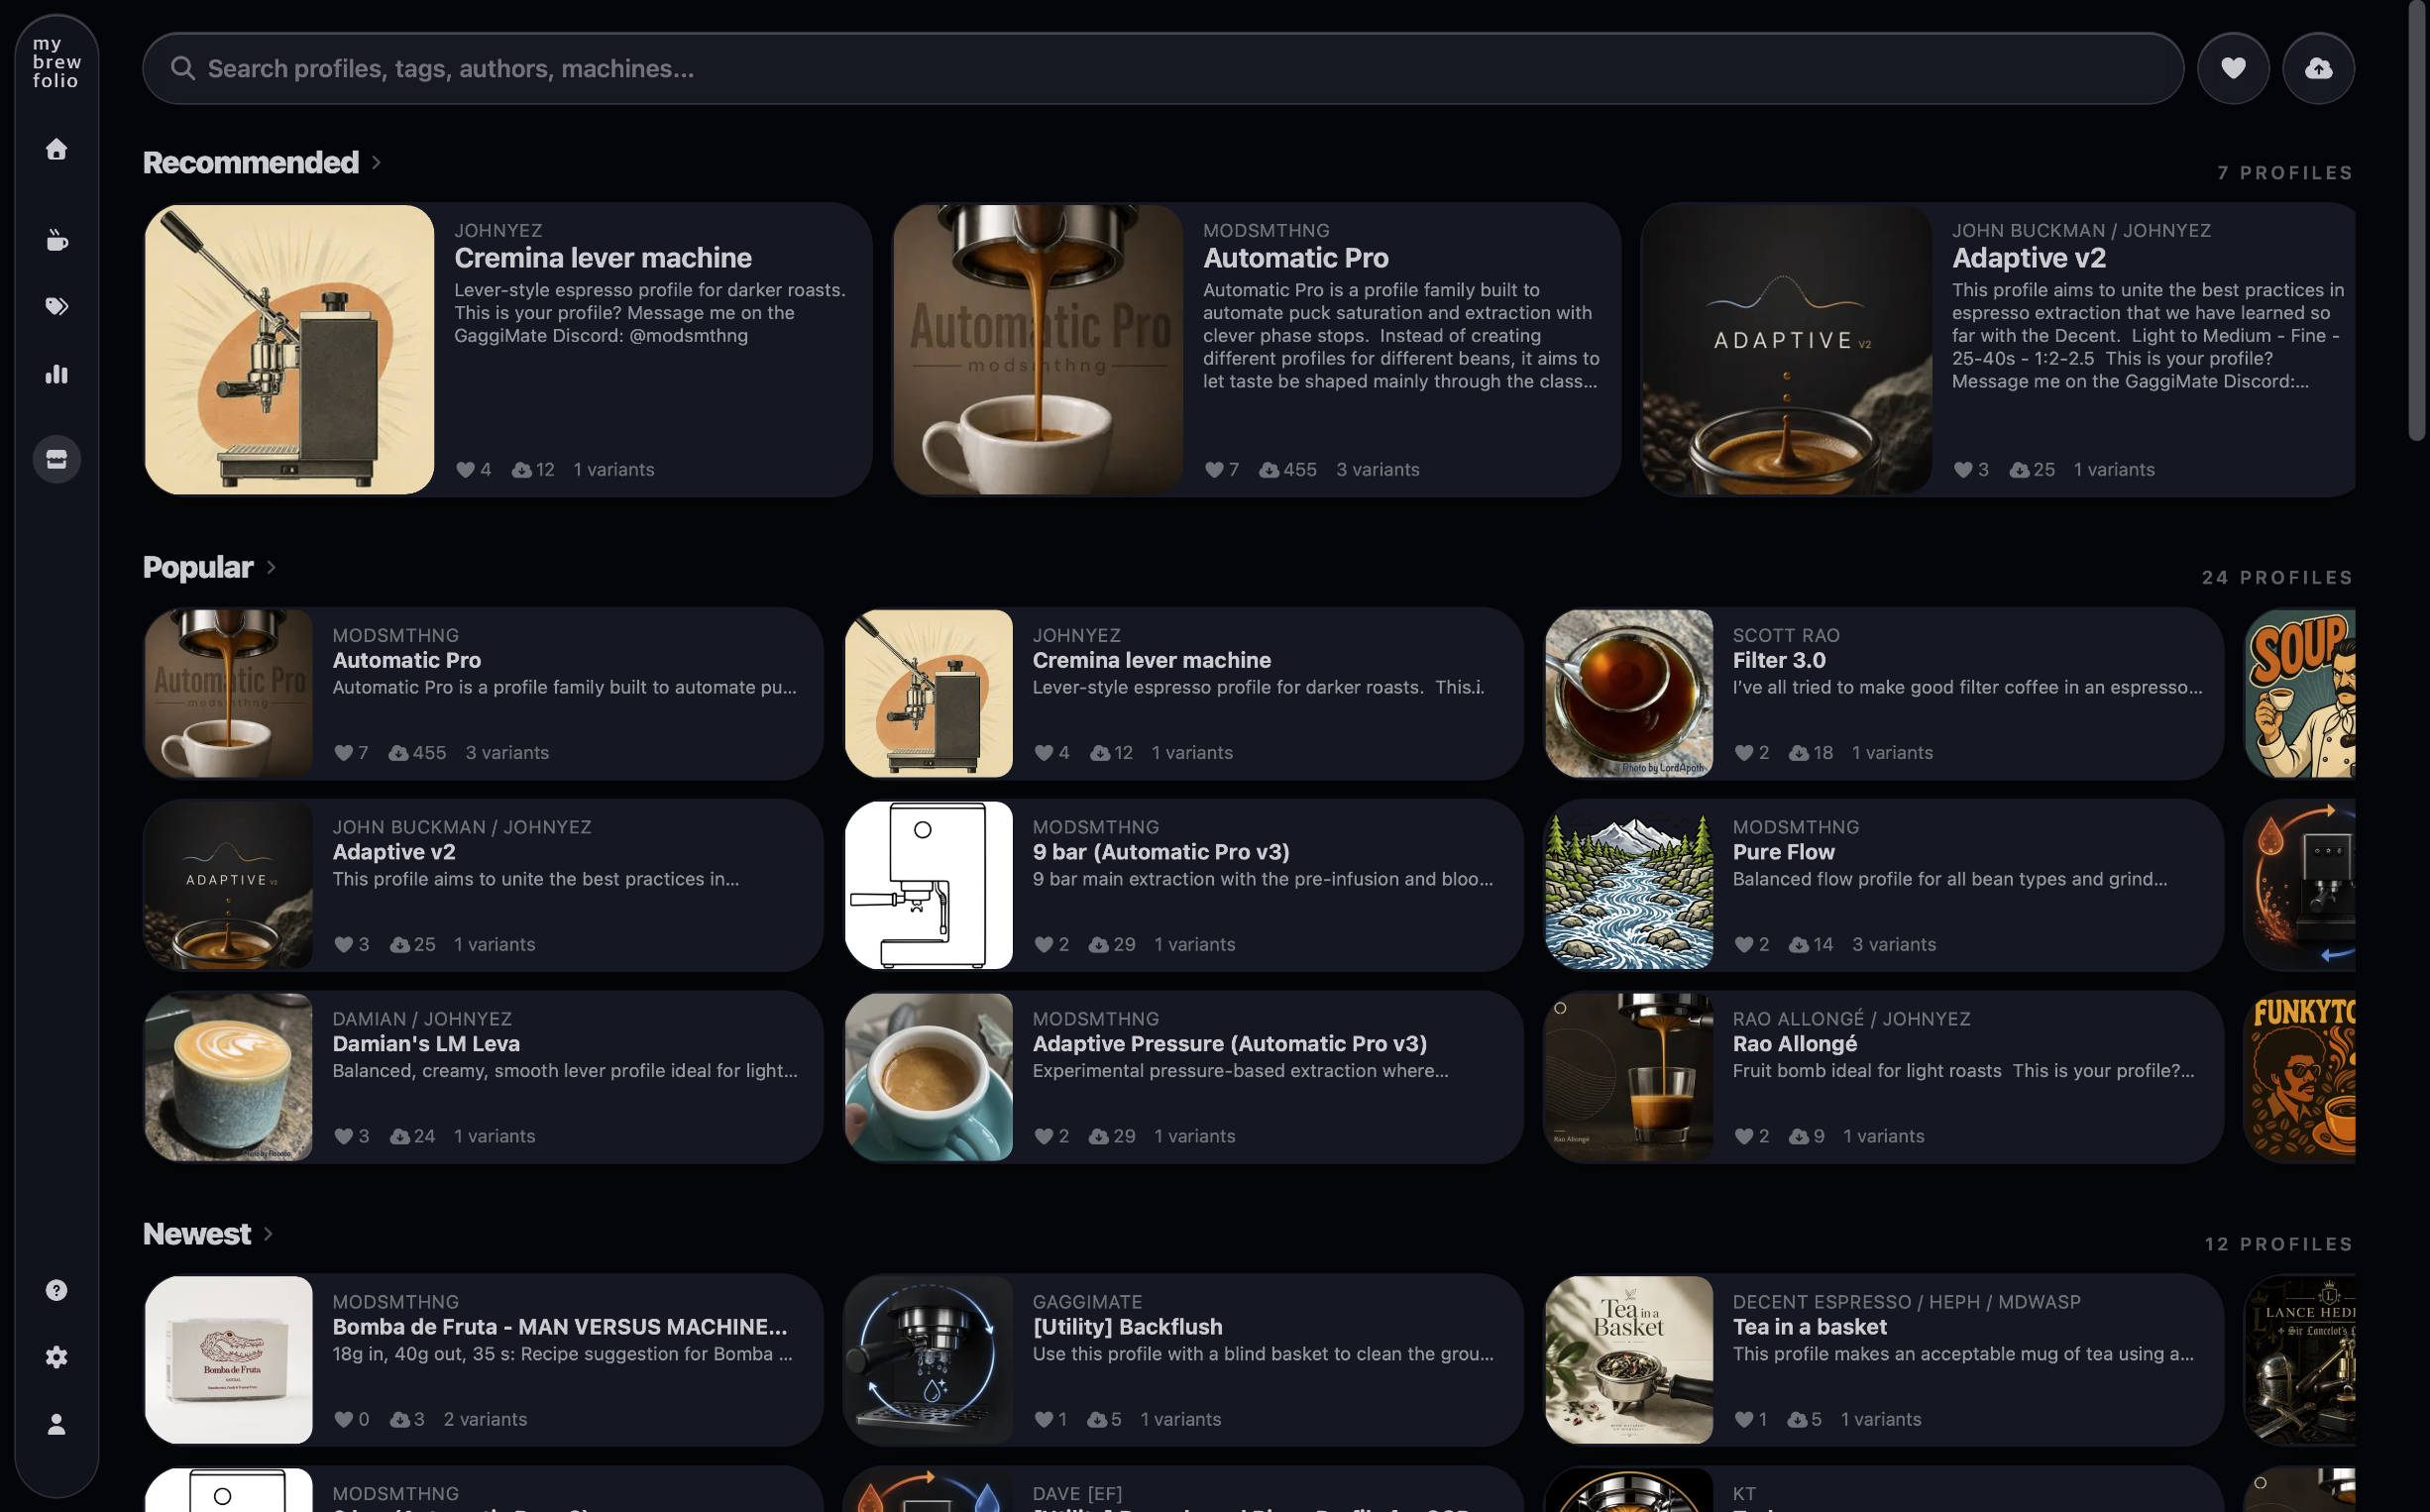Expand the Popular section chevron

(271, 567)
